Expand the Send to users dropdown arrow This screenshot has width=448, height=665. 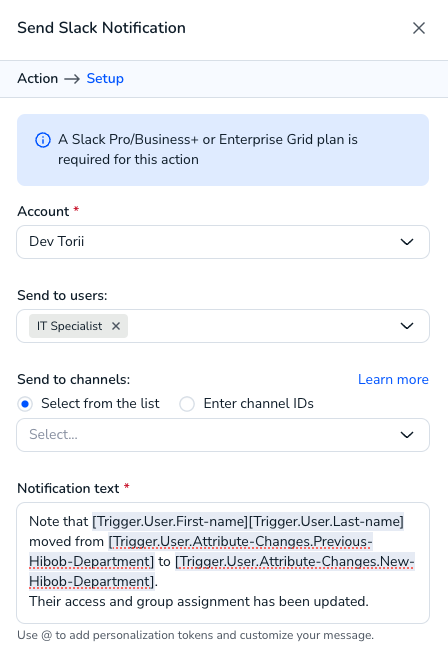point(407,326)
